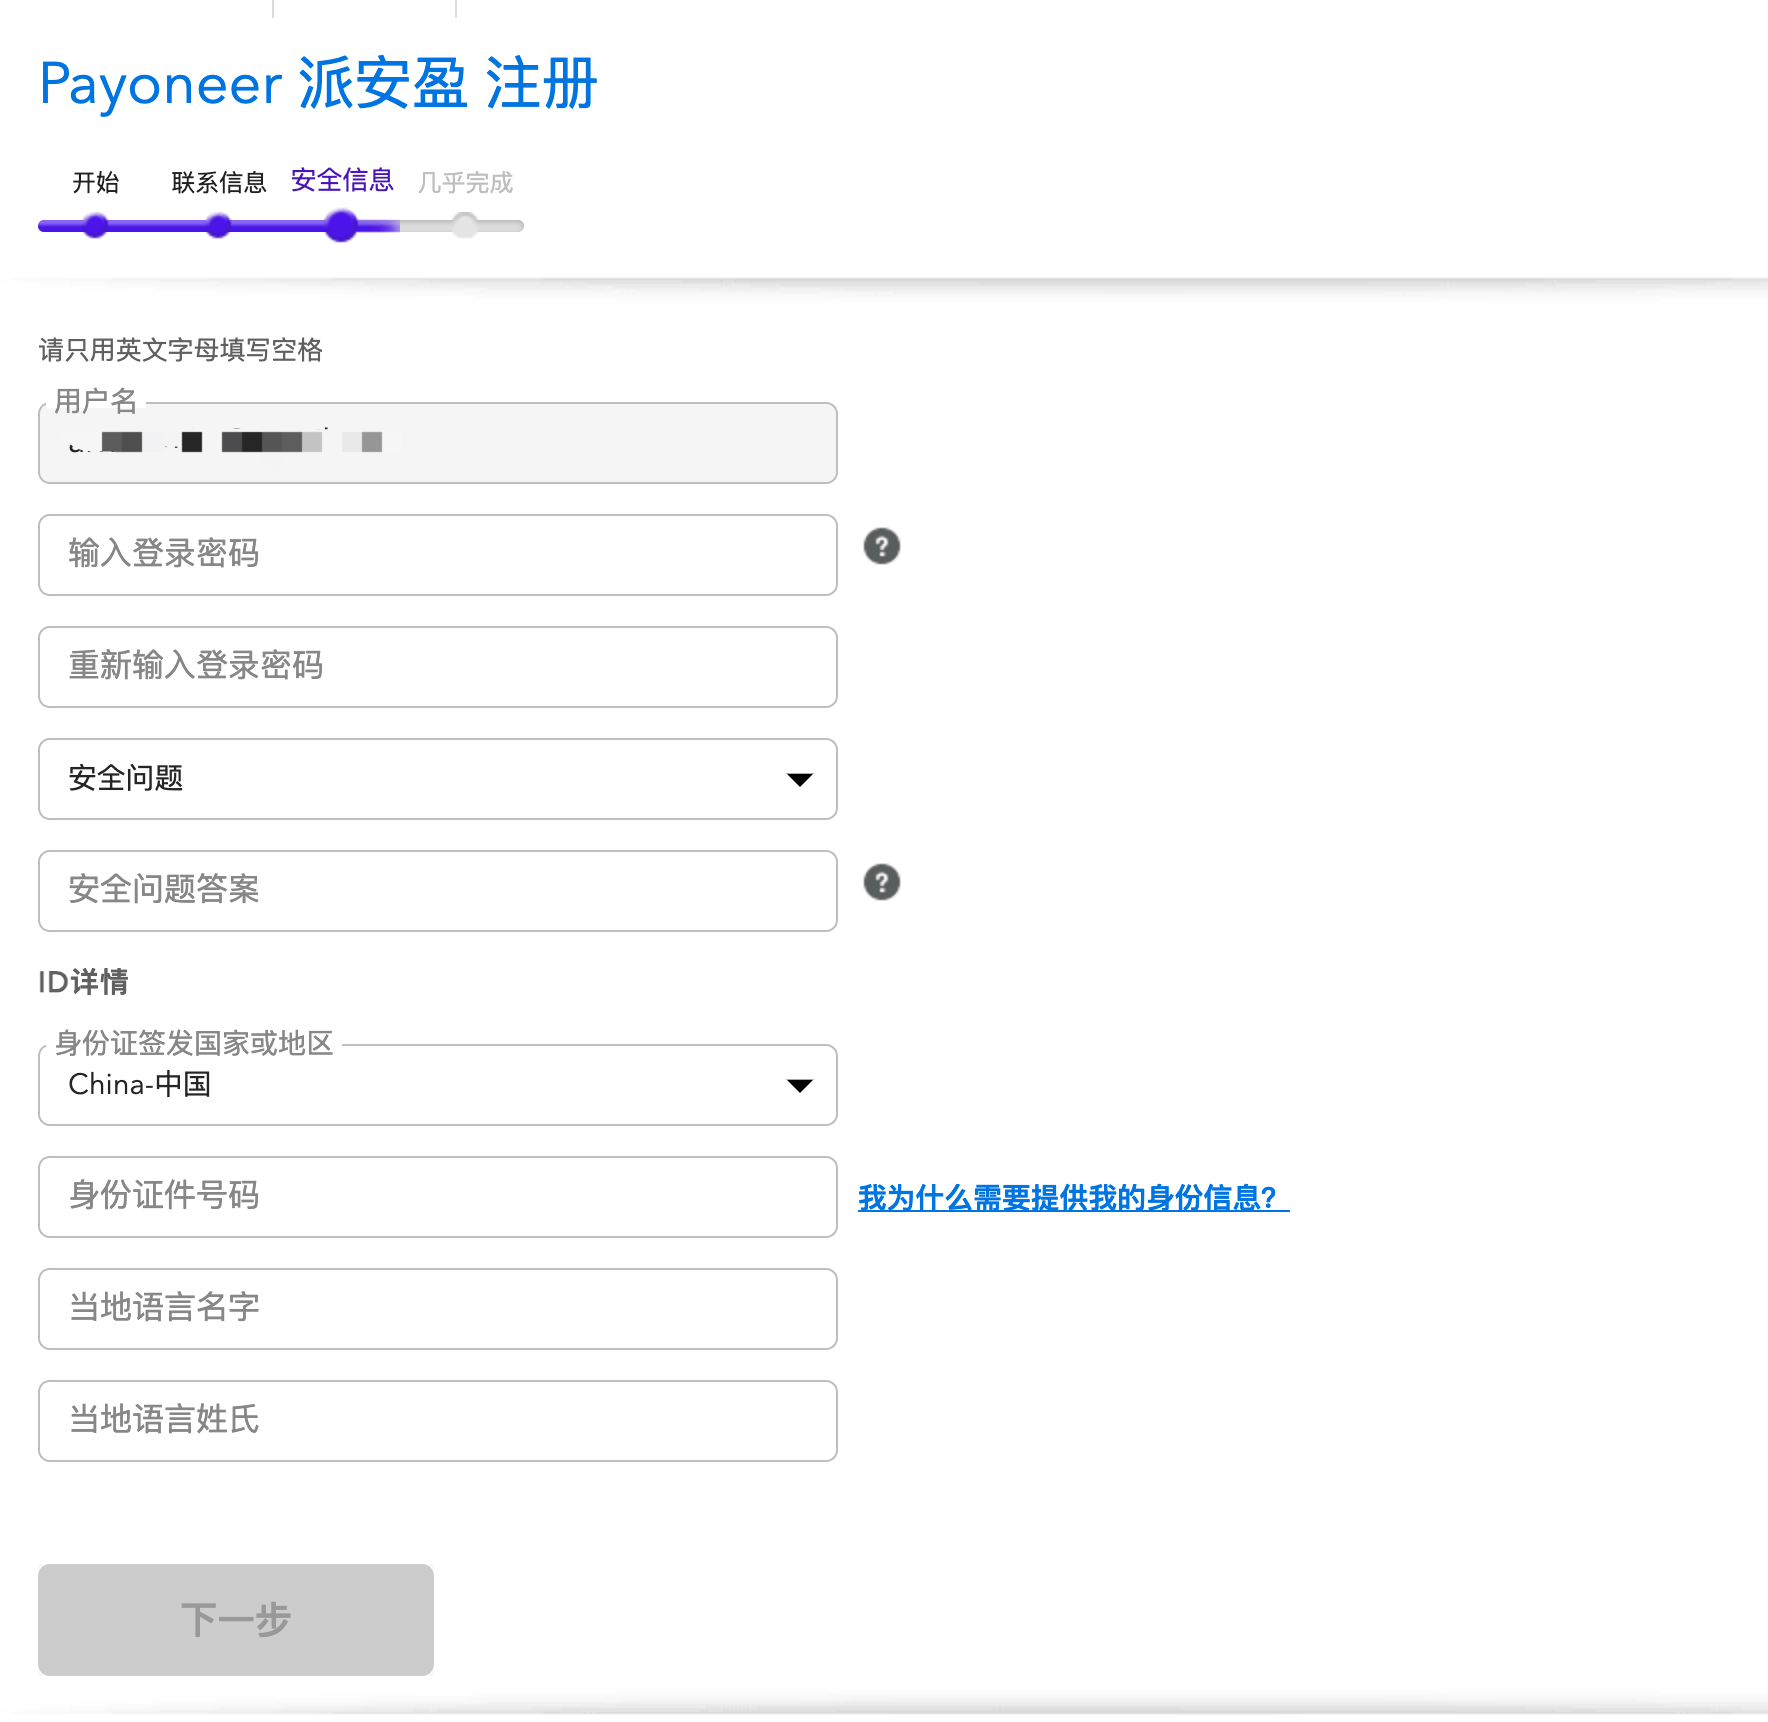Click the ID详情 section heading
1768x1722 pixels.
83,982
